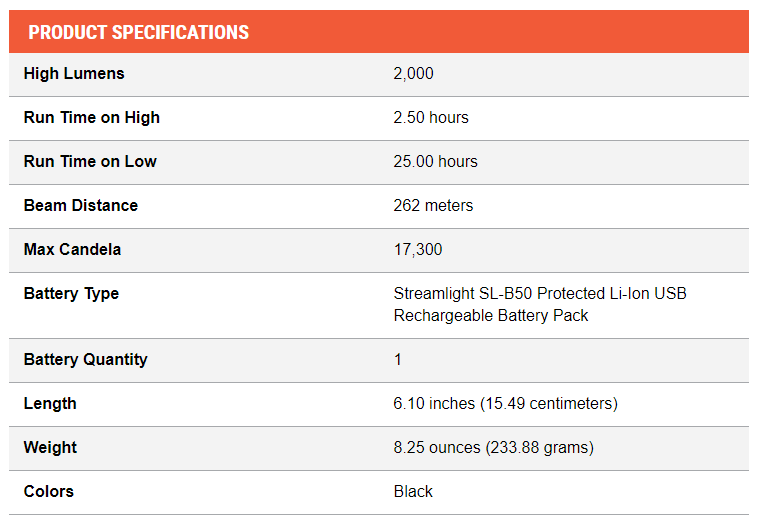Select the Run Time on High label
This screenshot has width=759, height=528.
pyautogui.click(x=91, y=118)
